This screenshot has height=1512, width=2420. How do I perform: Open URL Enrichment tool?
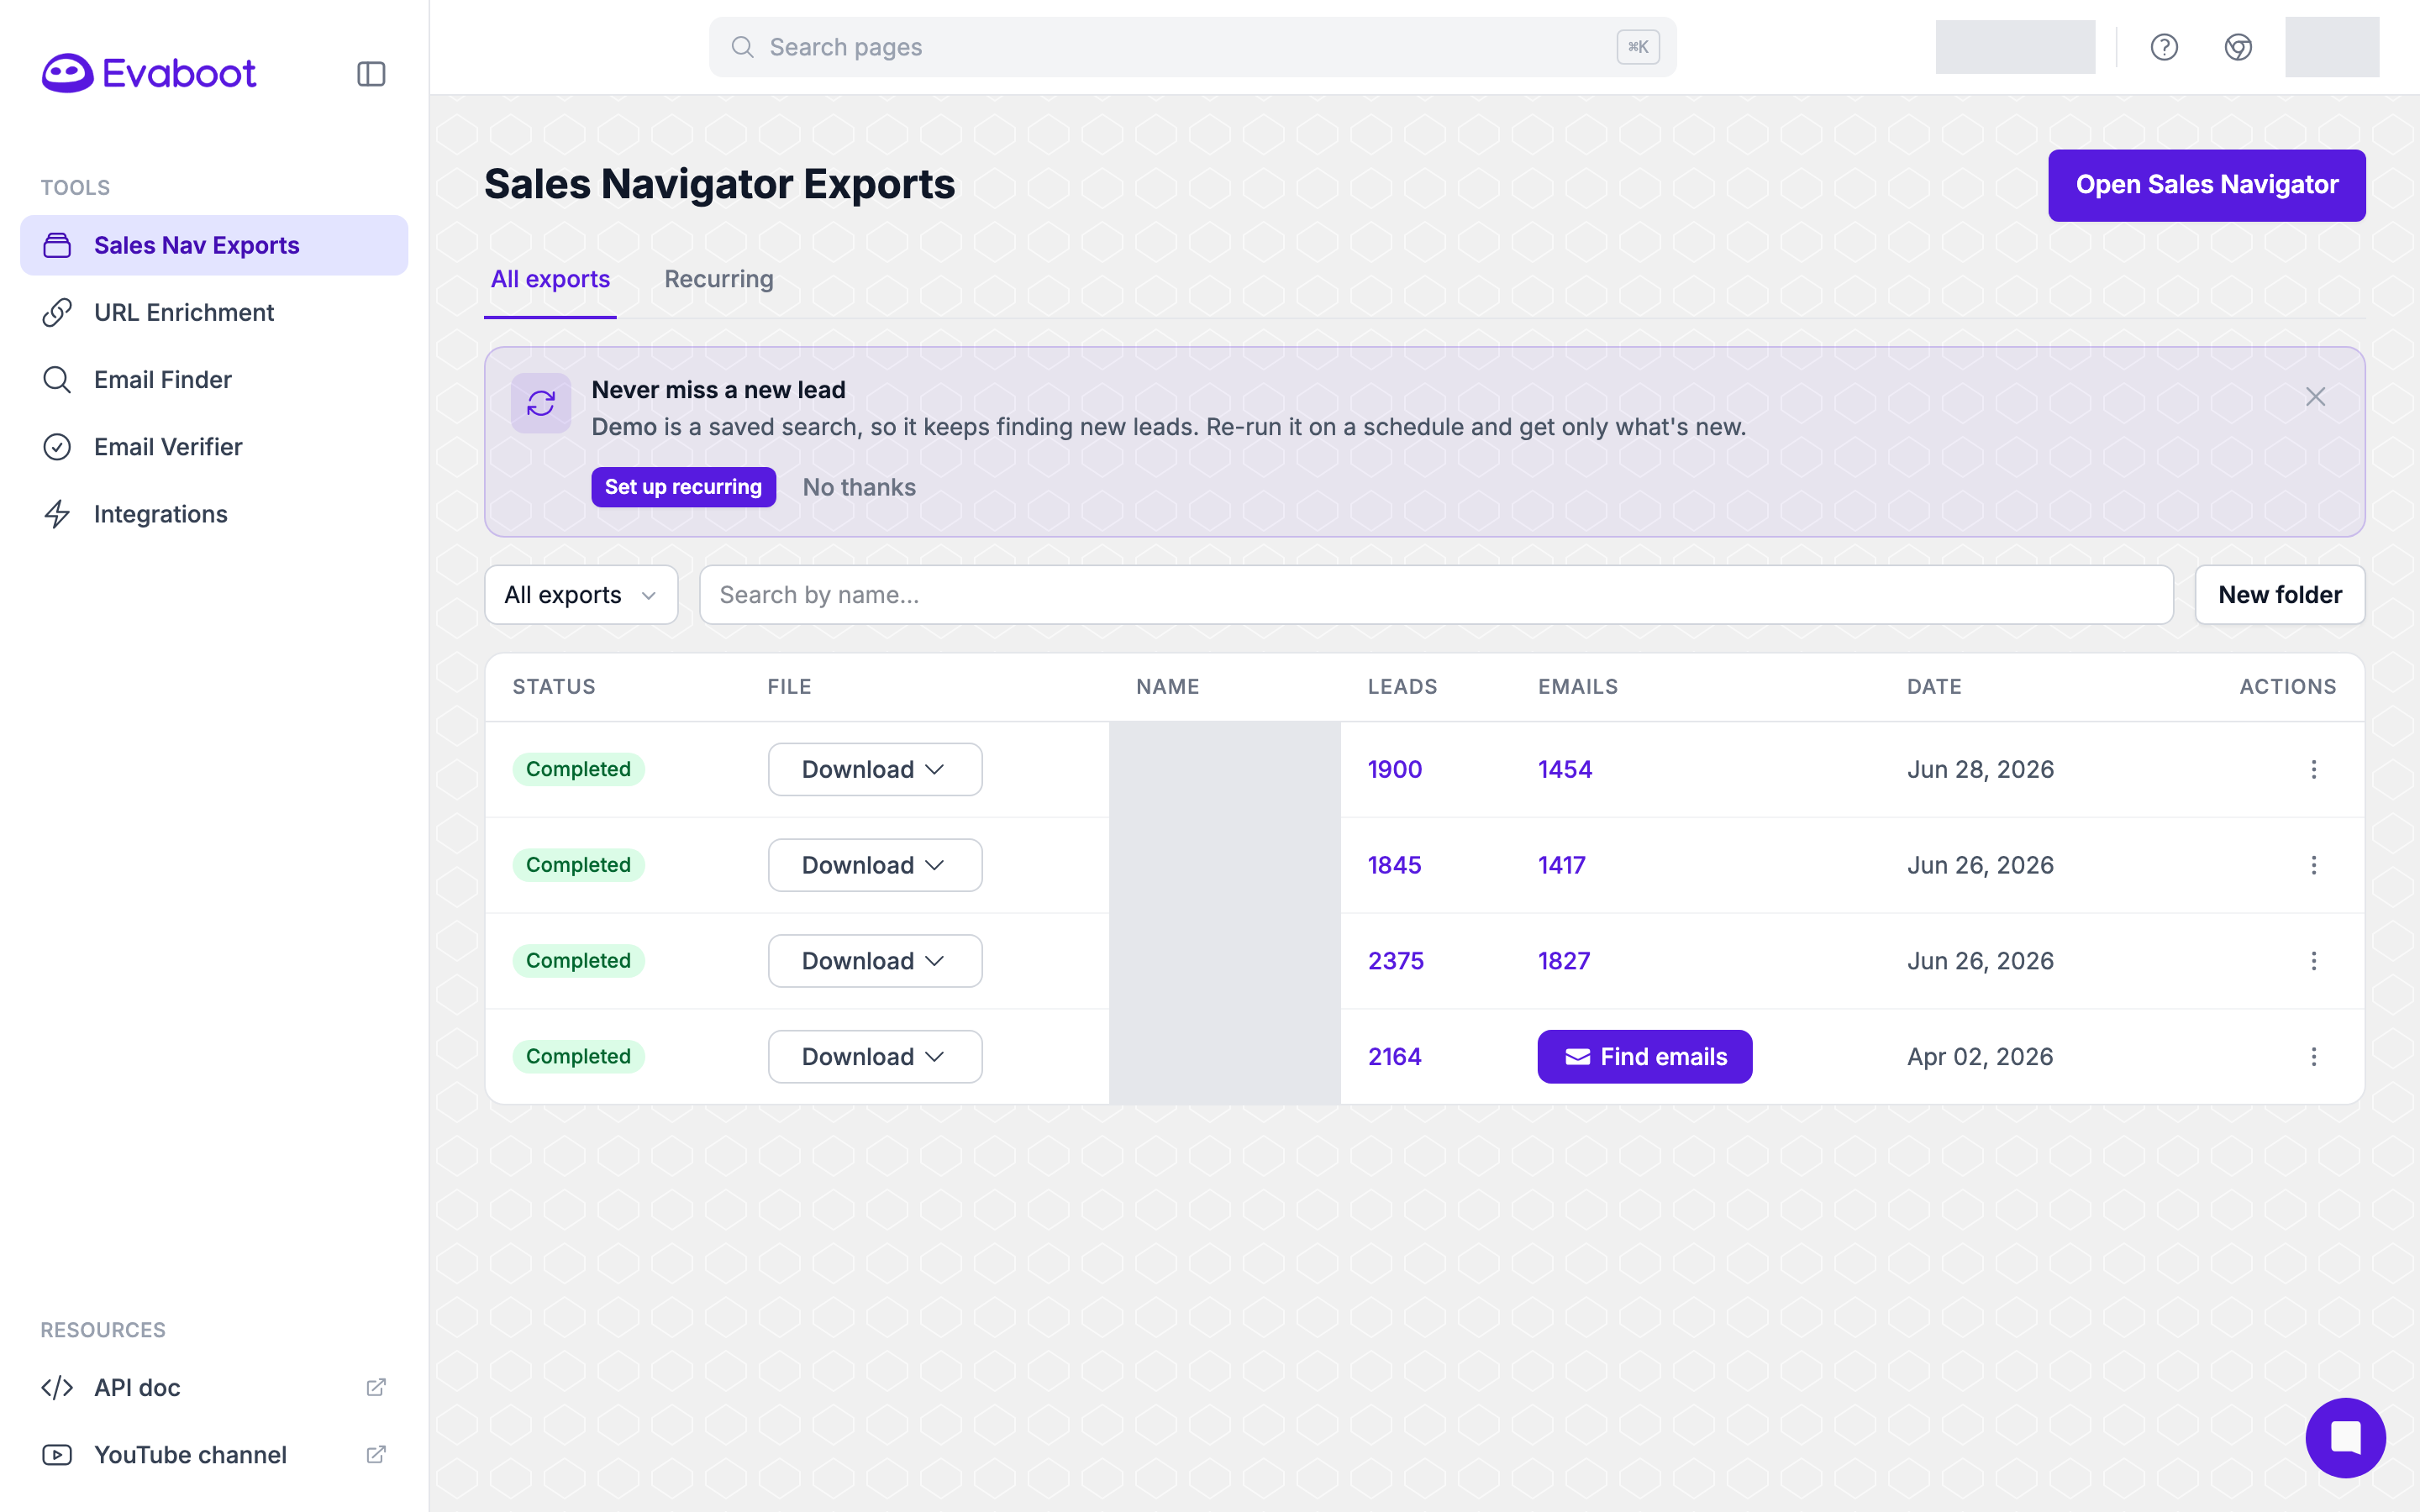coord(214,312)
